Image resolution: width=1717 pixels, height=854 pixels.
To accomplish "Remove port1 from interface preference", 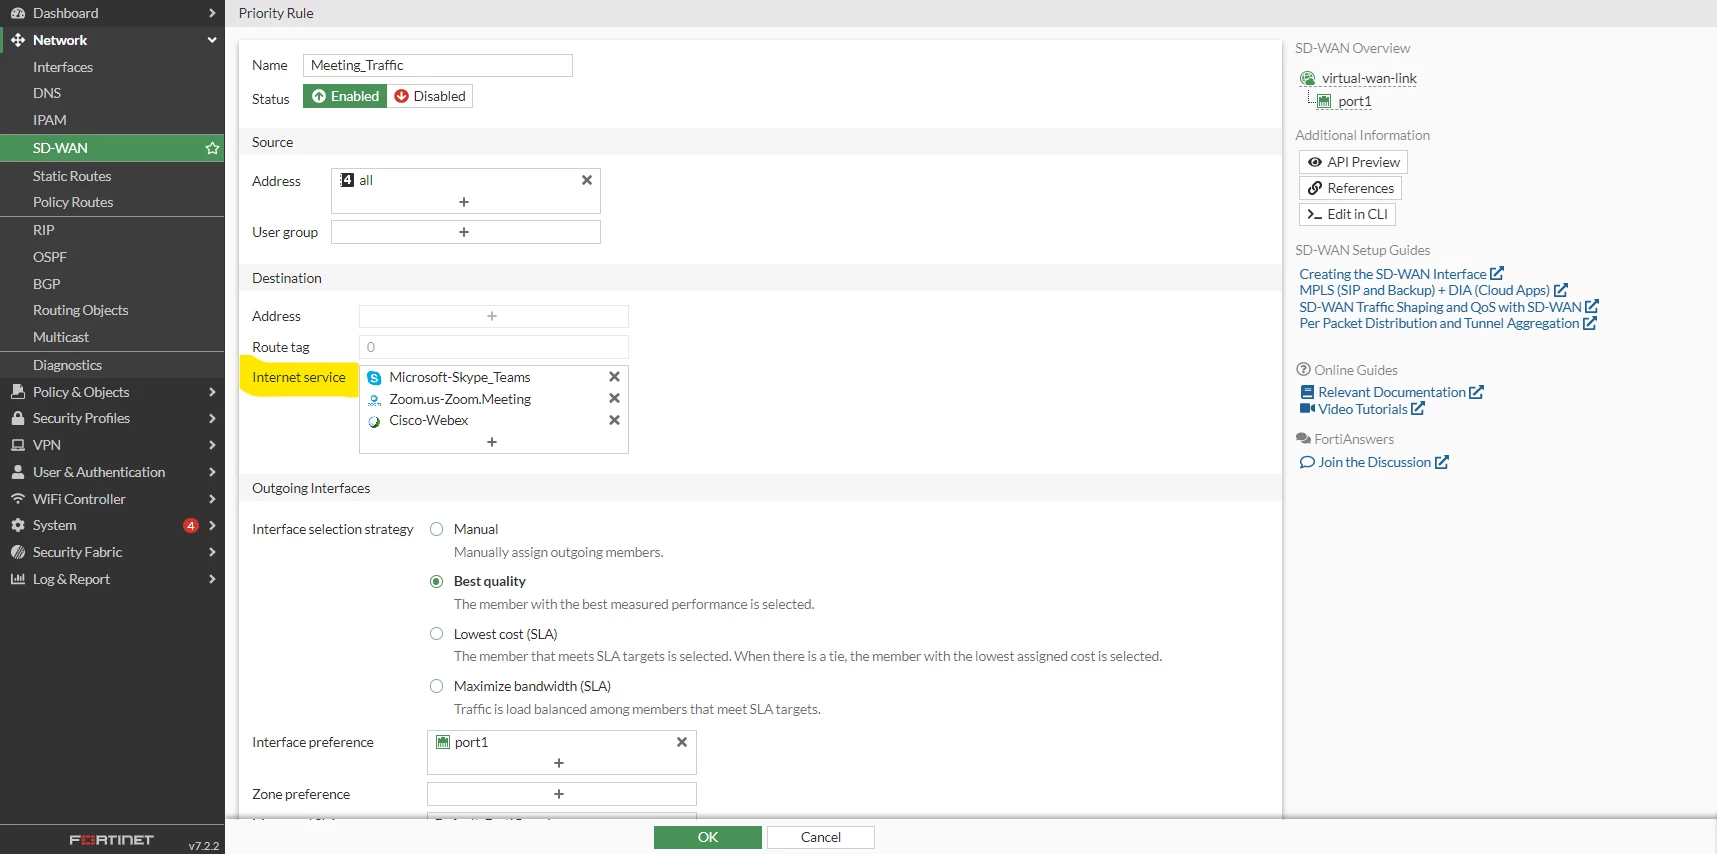I will [x=682, y=742].
